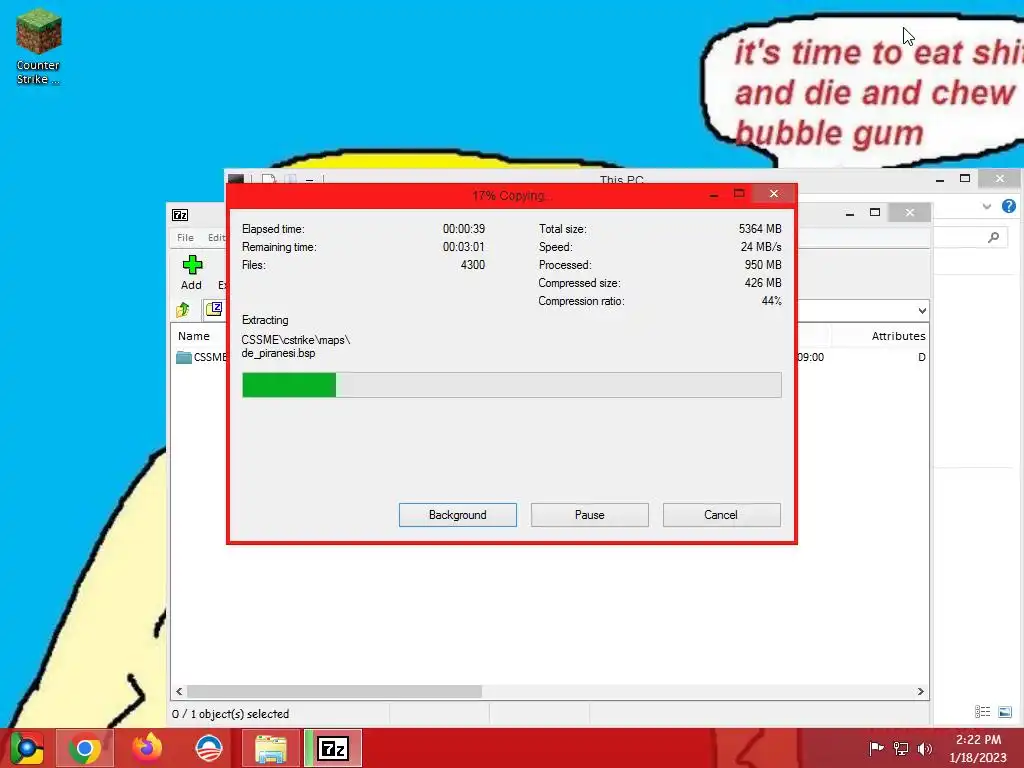The image size is (1024, 768).
Task: Open network status icon in tray
Action: (901, 748)
